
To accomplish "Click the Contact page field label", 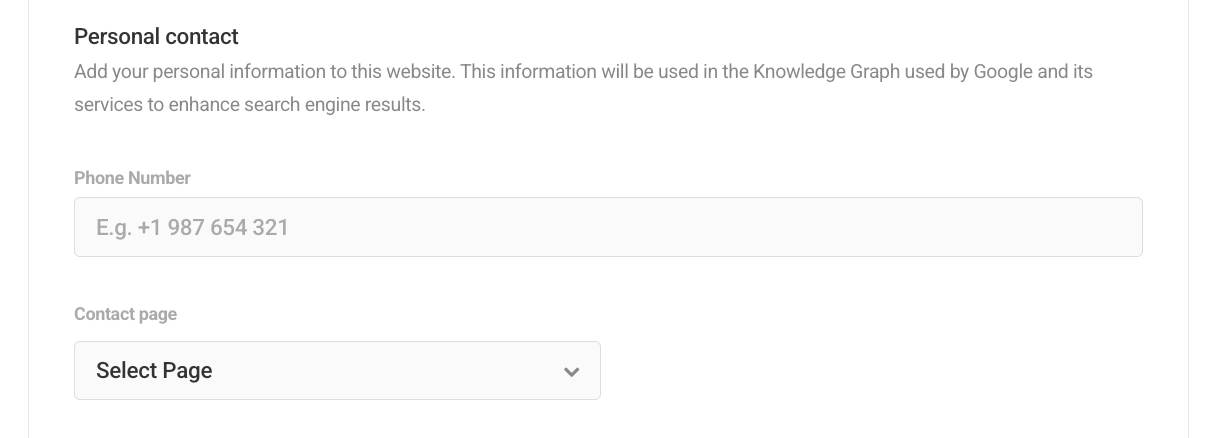I will click(125, 314).
